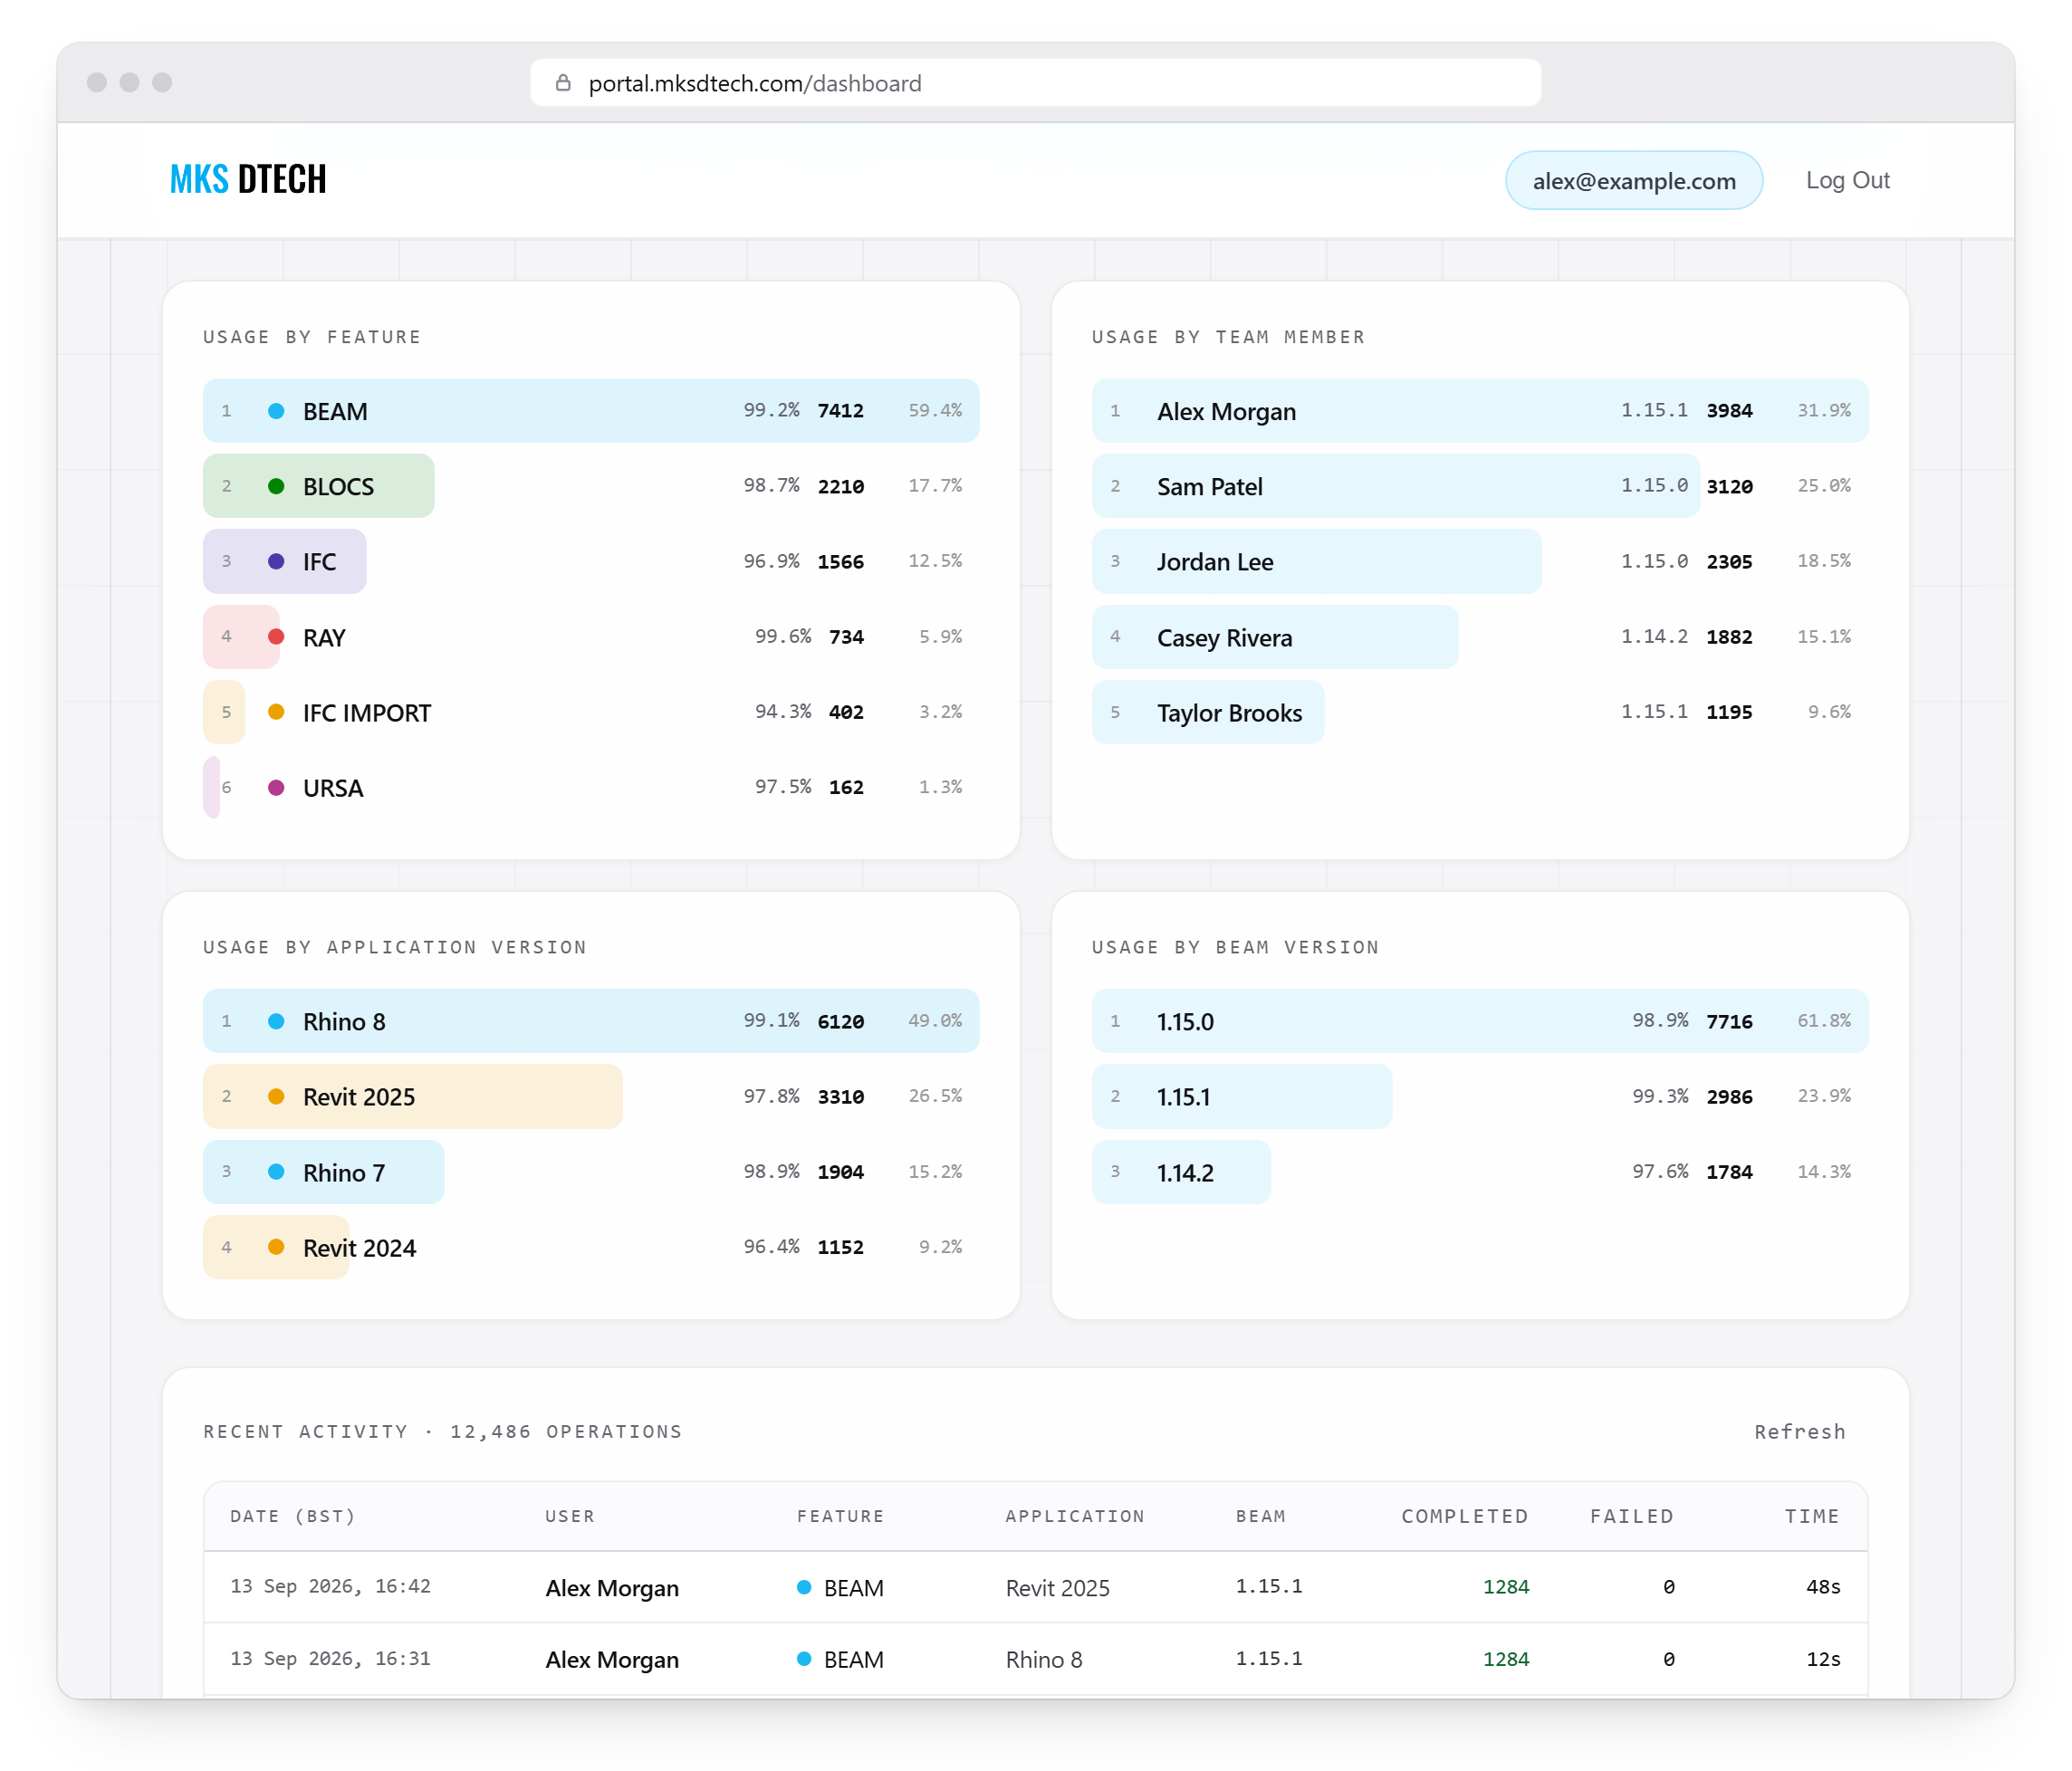2072x1771 pixels.
Task: Open the 13 Sep 2026, 16:31 activity row
Action: coord(1035,1659)
